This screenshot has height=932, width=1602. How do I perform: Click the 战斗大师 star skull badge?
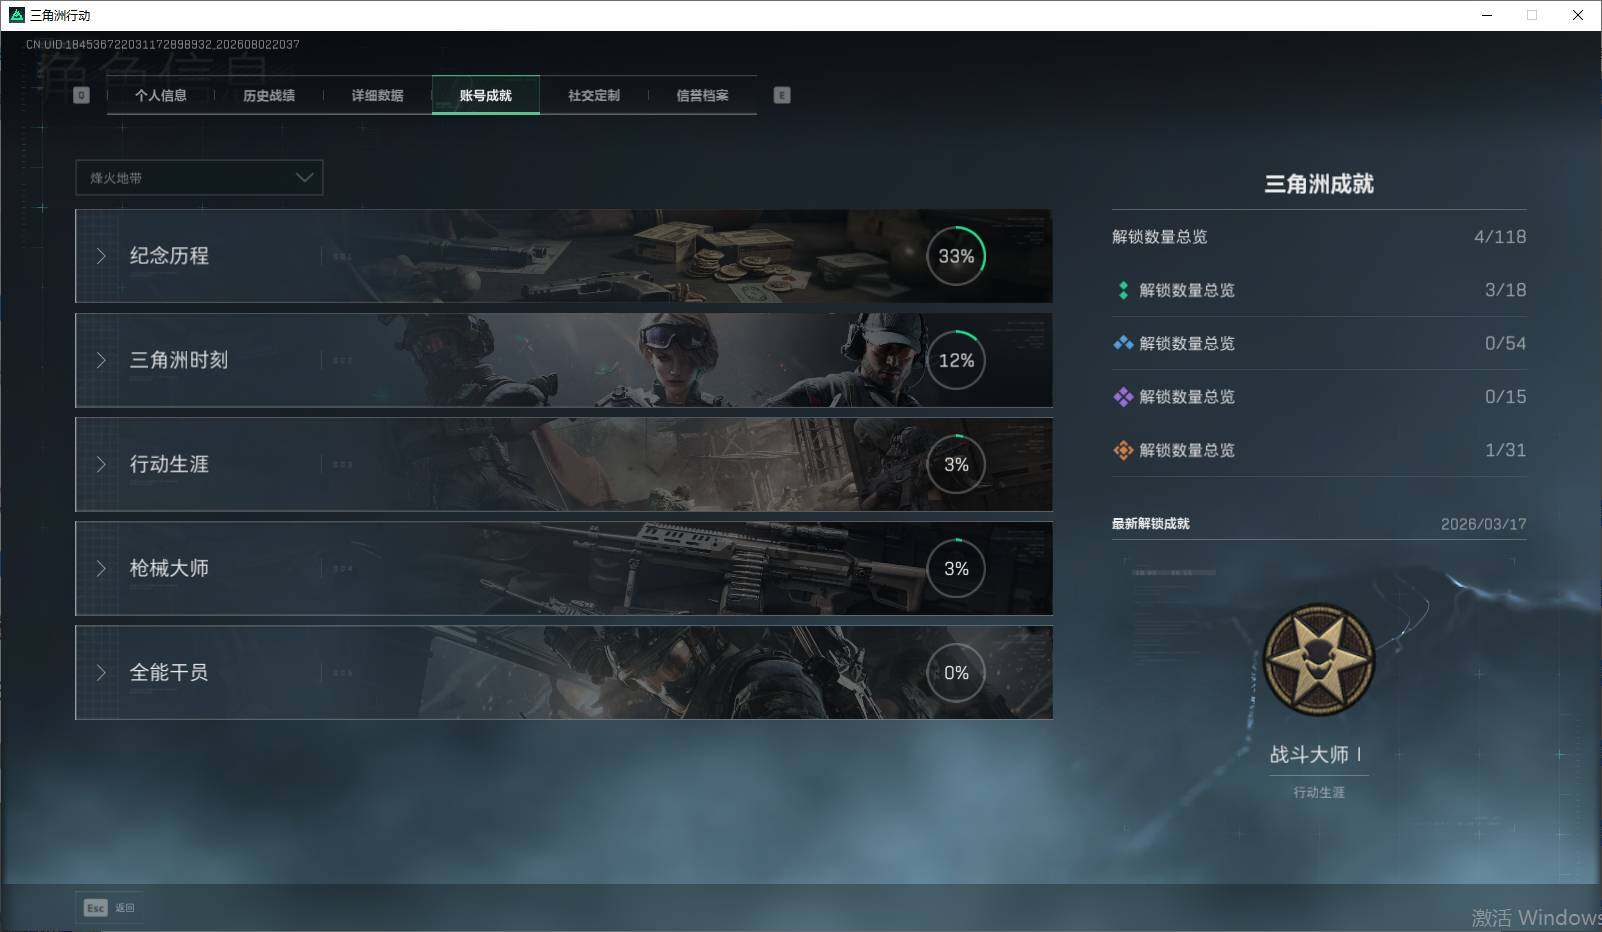[x=1319, y=659]
